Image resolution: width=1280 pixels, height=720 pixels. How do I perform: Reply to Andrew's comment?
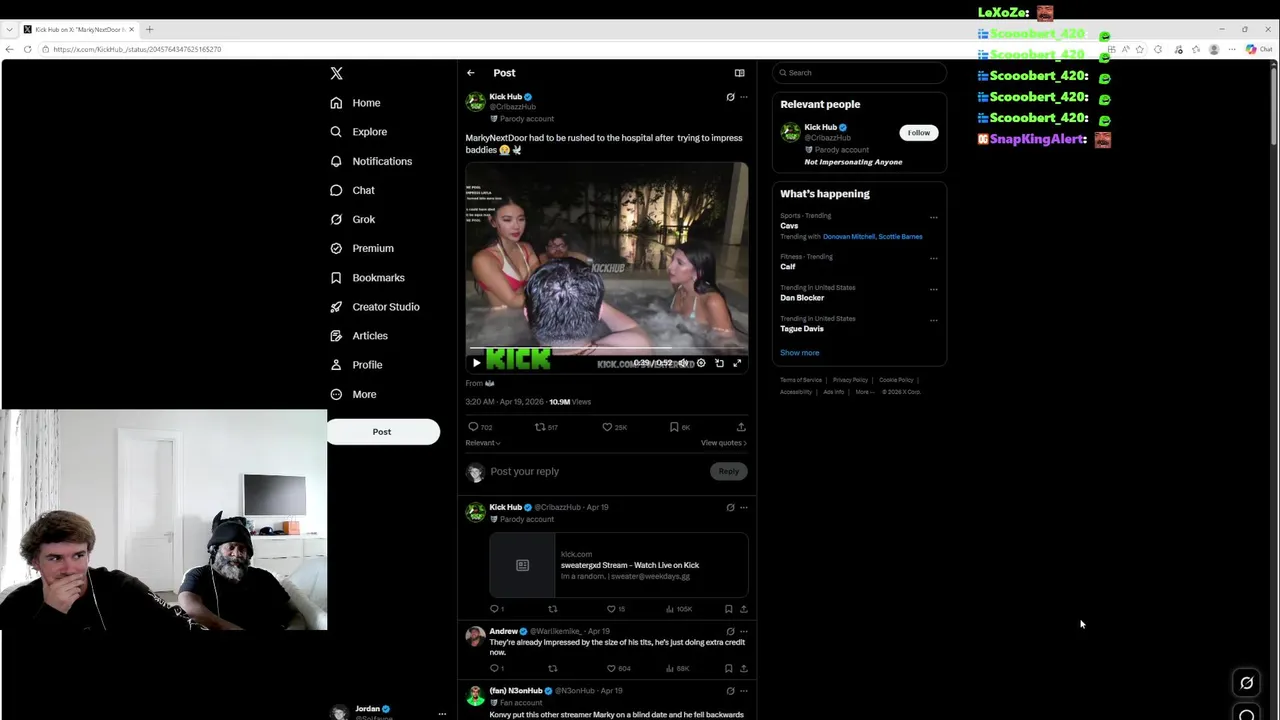click(x=496, y=668)
